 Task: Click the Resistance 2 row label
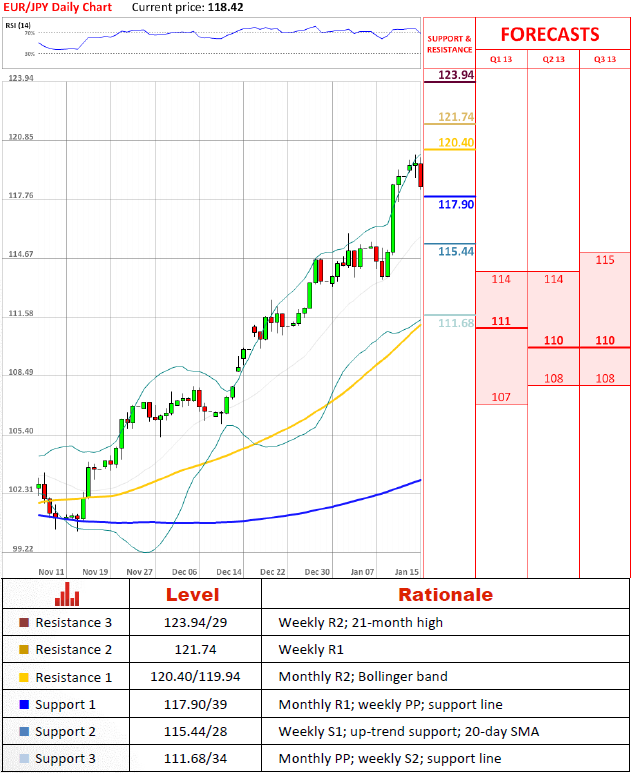click(x=73, y=650)
